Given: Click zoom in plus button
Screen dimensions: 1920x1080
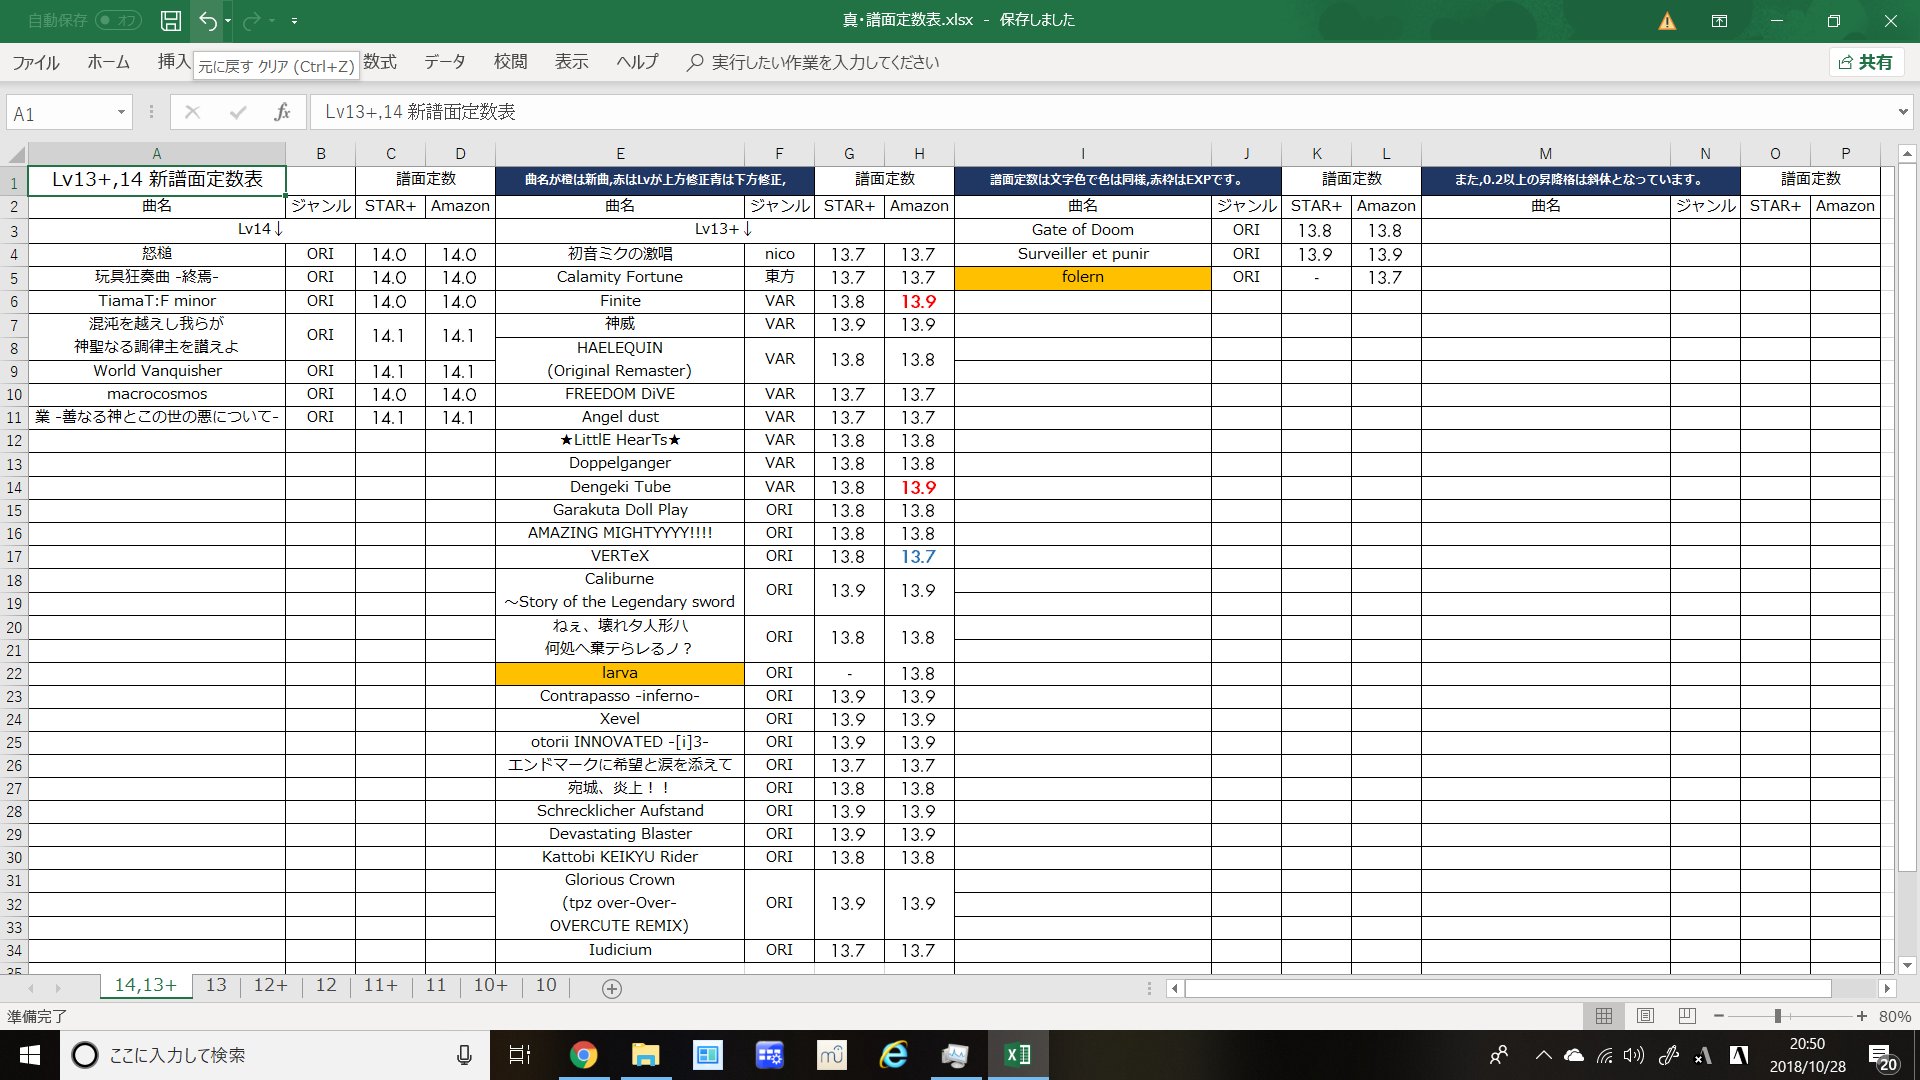Looking at the screenshot, I should point(1861,1016).
